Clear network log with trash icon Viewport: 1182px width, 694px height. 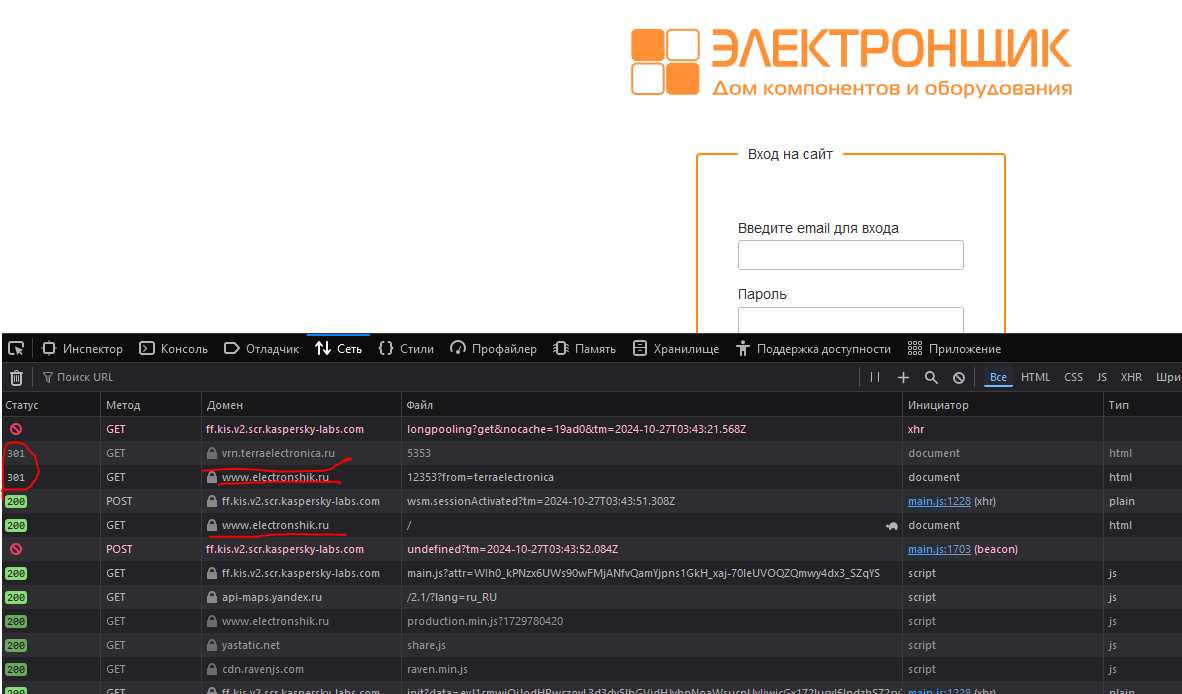(x=17, y=378)
